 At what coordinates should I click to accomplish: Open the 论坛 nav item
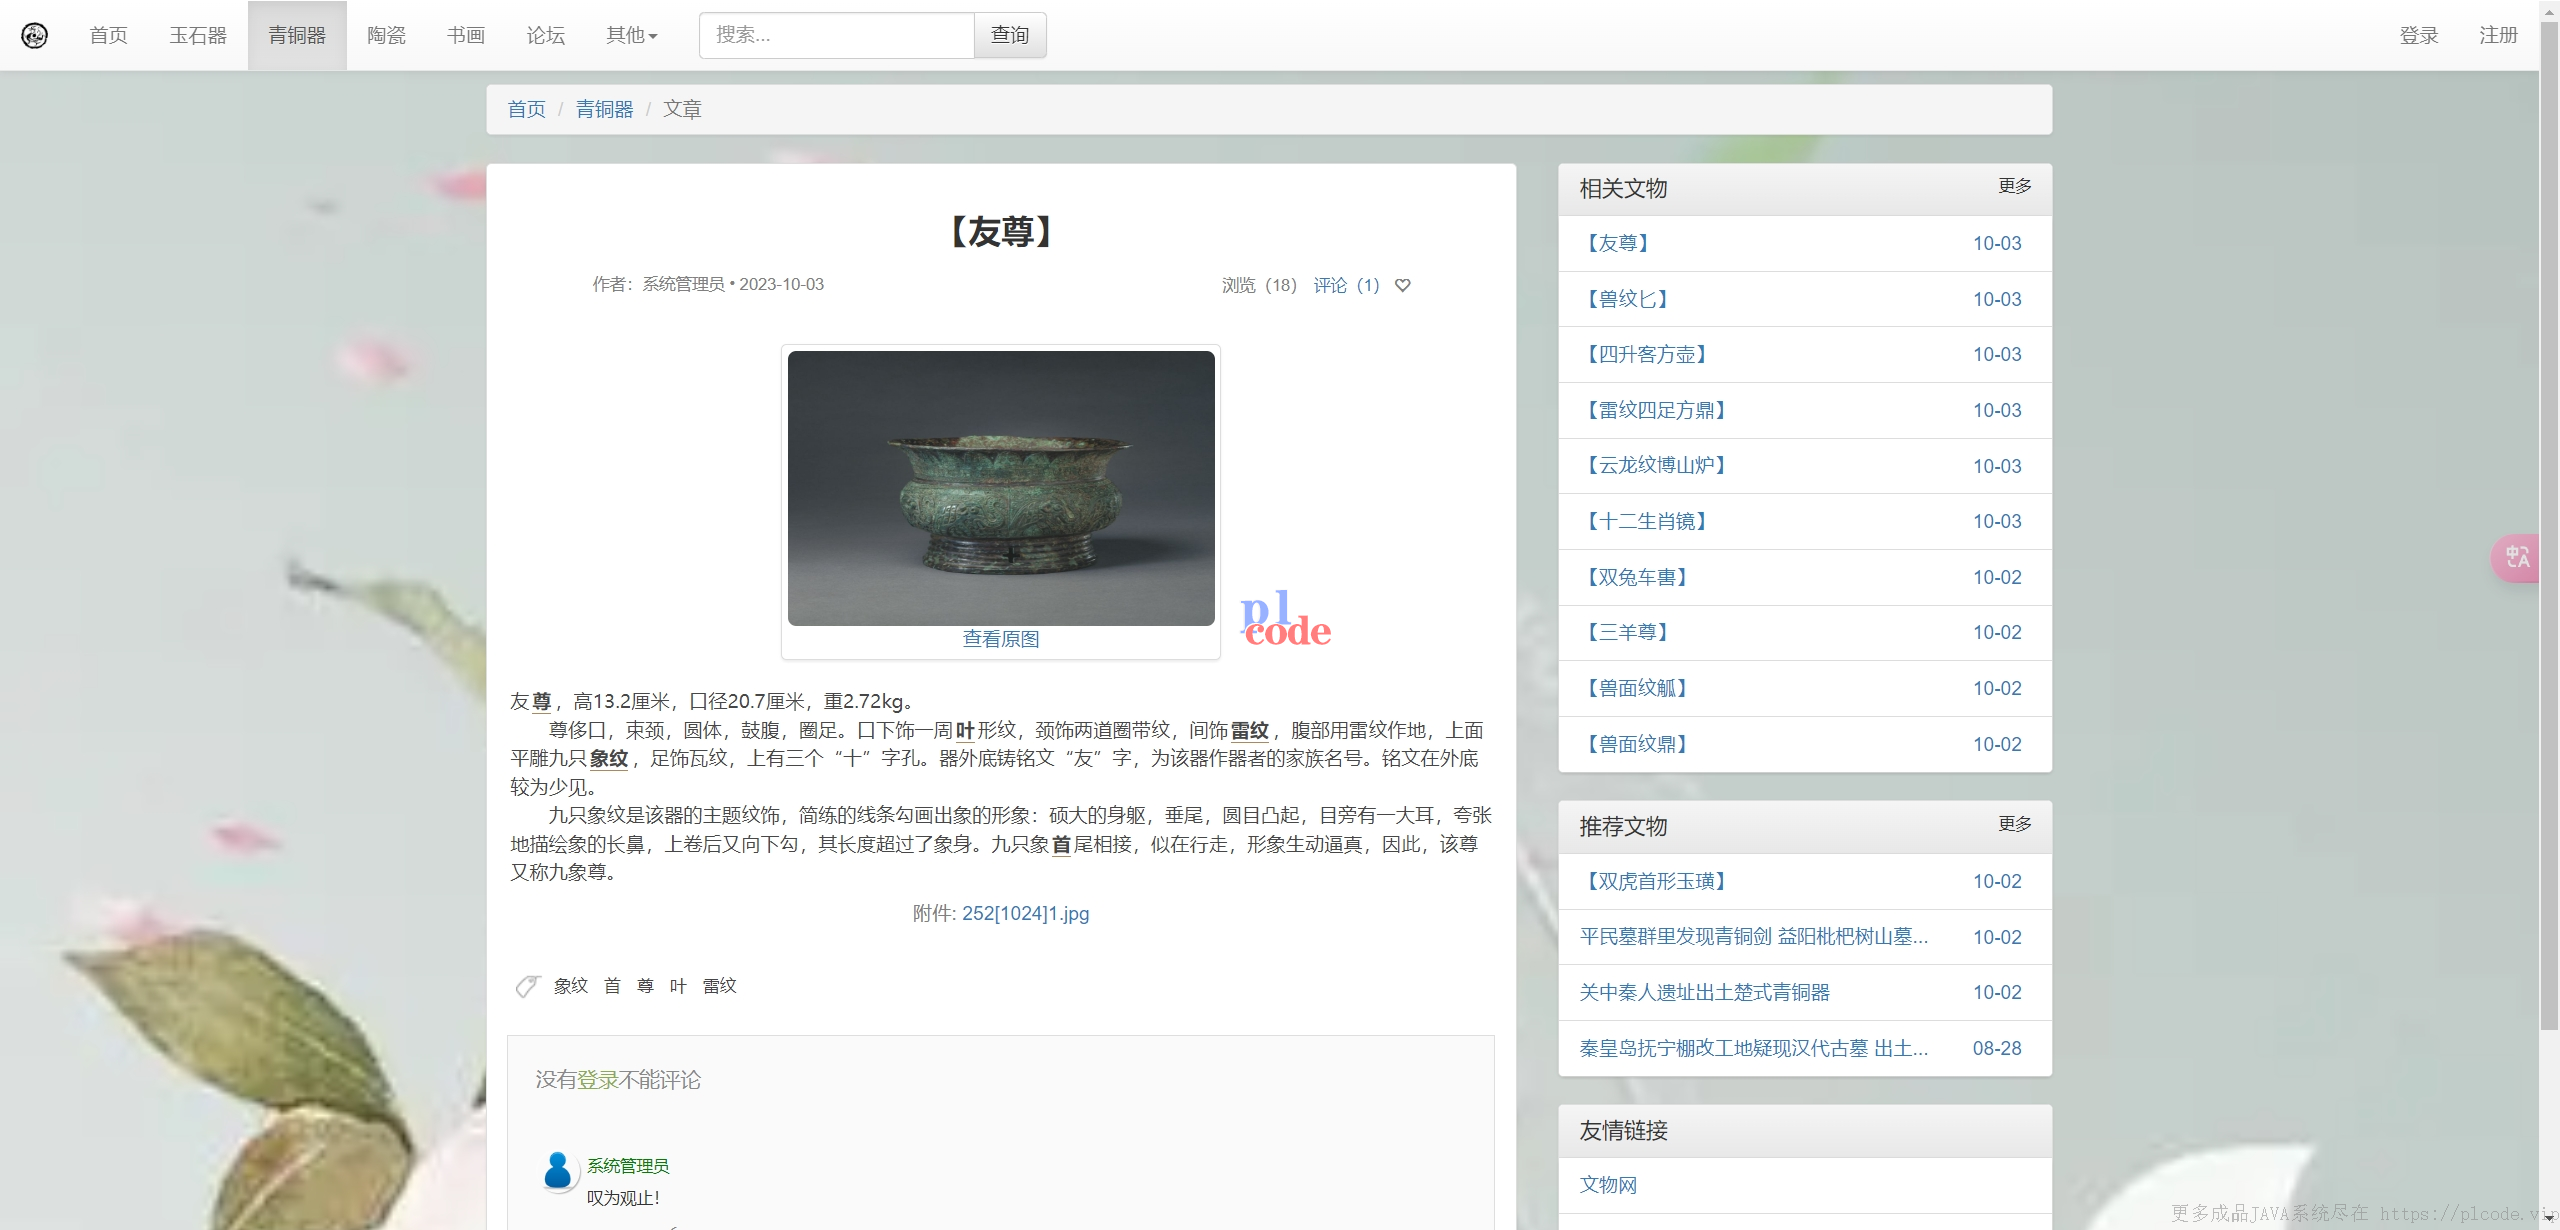point(546,35)
